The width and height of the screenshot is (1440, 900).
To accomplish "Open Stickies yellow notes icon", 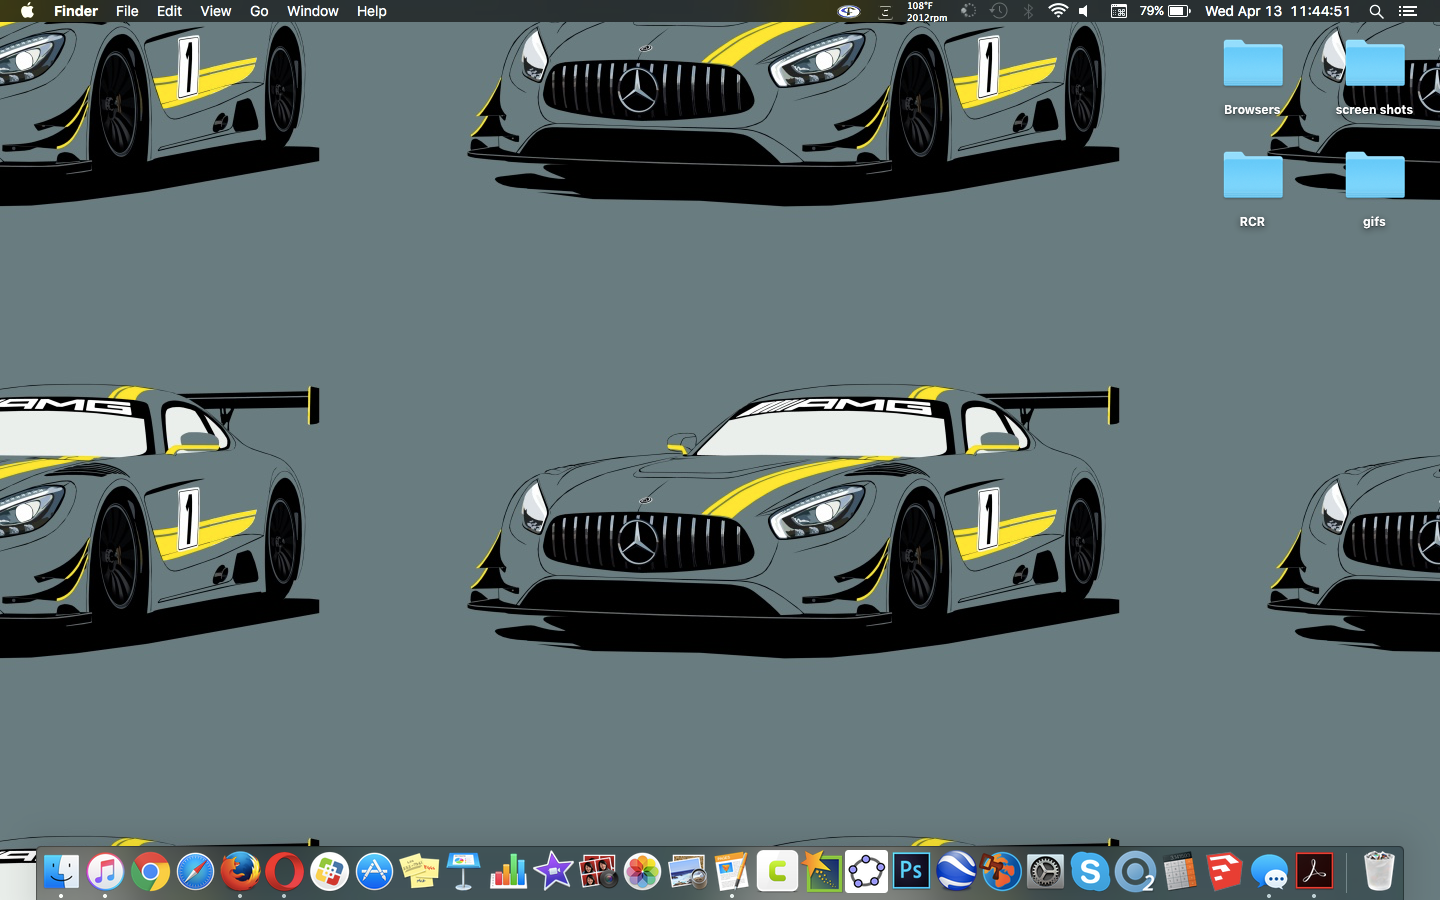I will tap(419, 872).
